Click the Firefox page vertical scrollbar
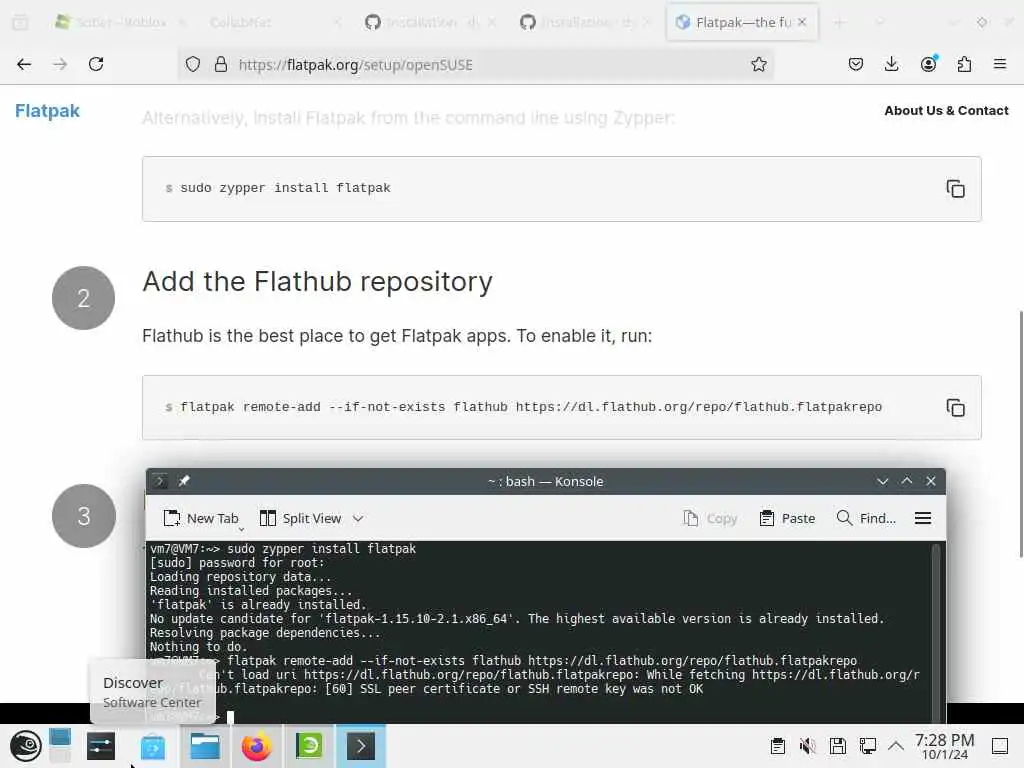The height and width of the screenshot is (768, 1024). click(1020, 434)
